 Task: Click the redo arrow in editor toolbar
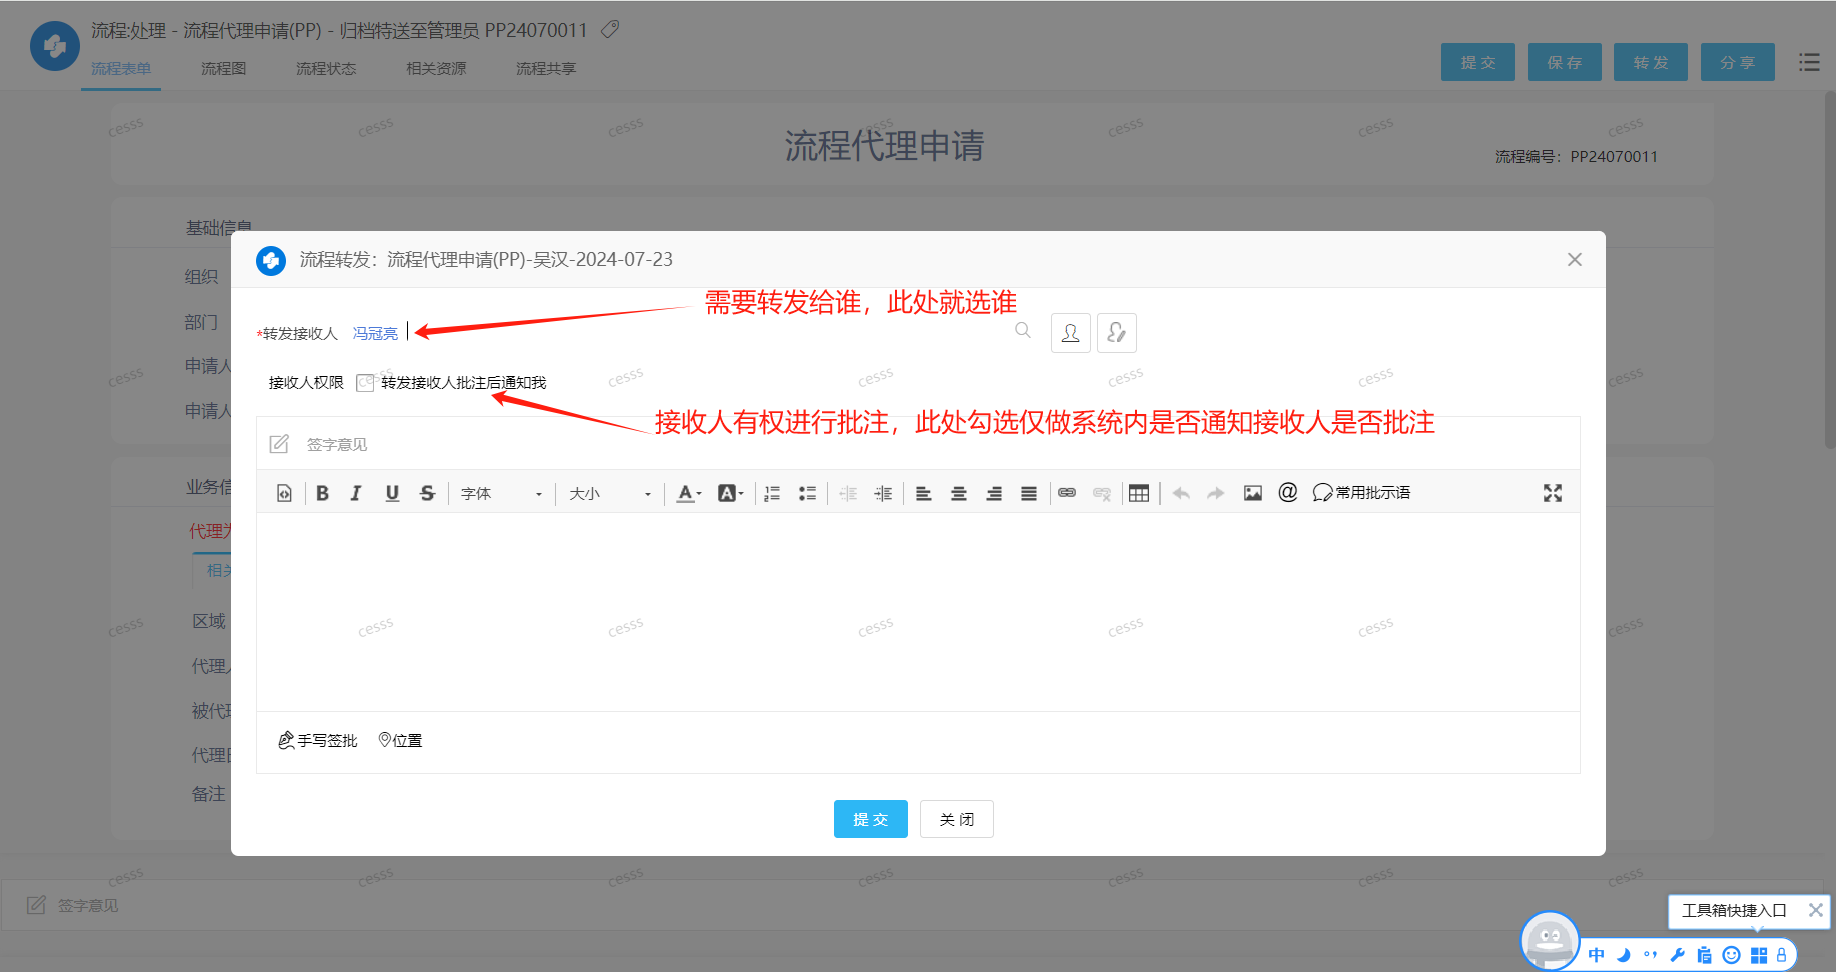(1216, 493)
